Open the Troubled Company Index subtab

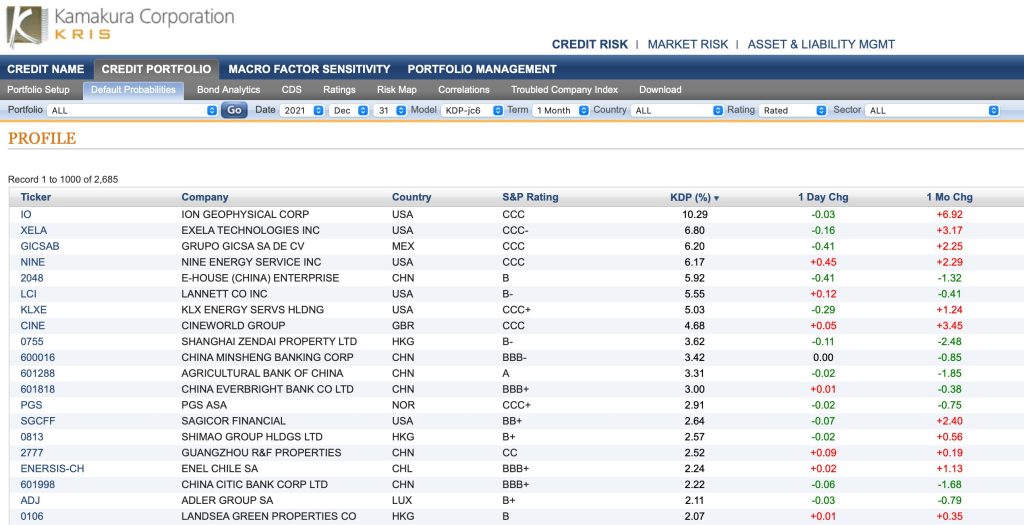[x=564, y=90]
